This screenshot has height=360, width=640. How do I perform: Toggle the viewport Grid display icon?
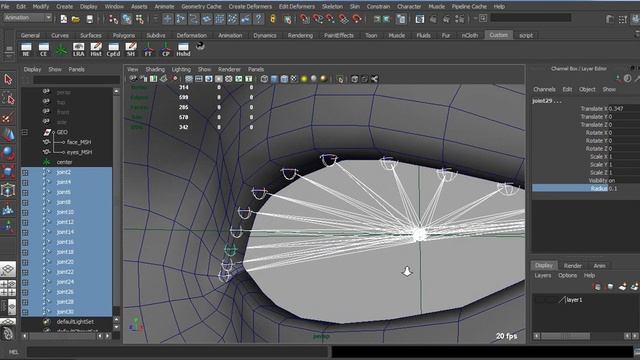tap(189, 79)
